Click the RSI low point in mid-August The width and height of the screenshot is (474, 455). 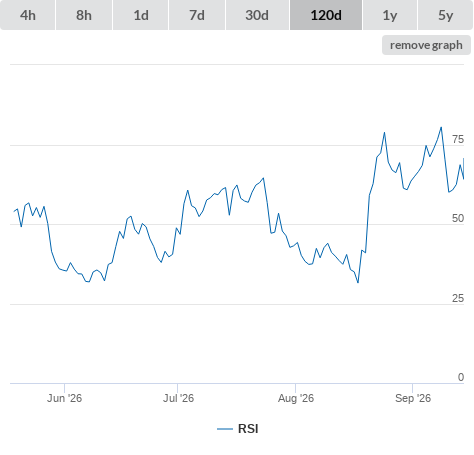tap(358, 283)
